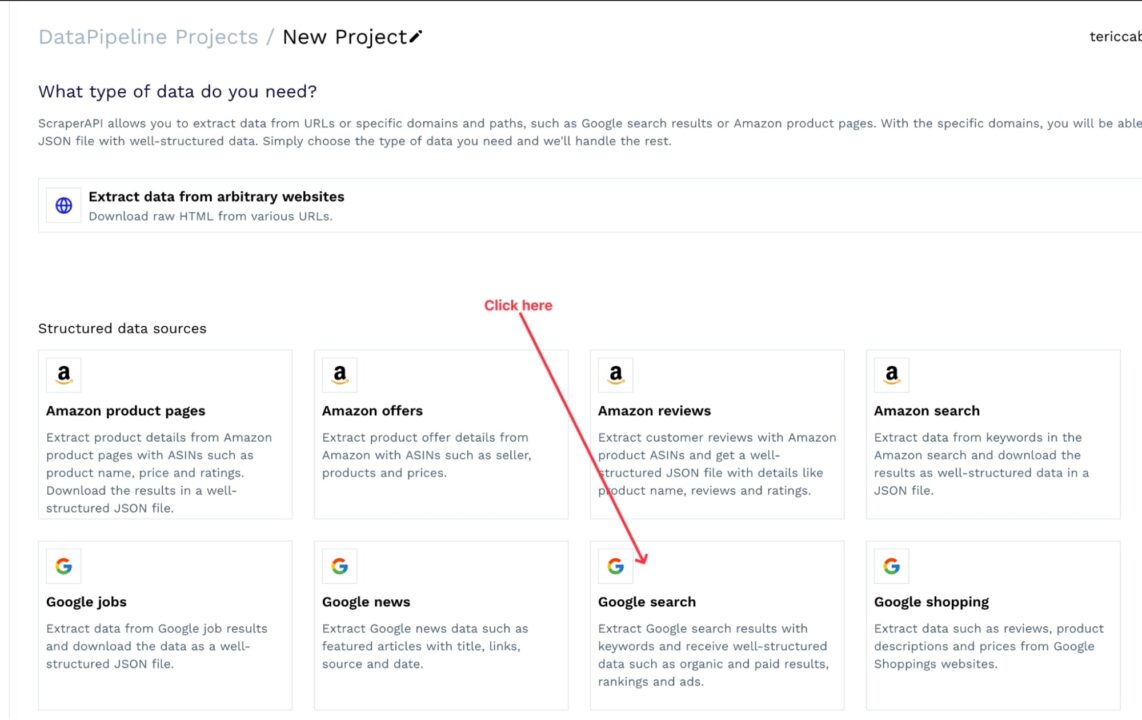Select the Google news title
Image resolution: width=1142 pixels, height=720 pixels.
pyautogui.click(x=366, y=602)
